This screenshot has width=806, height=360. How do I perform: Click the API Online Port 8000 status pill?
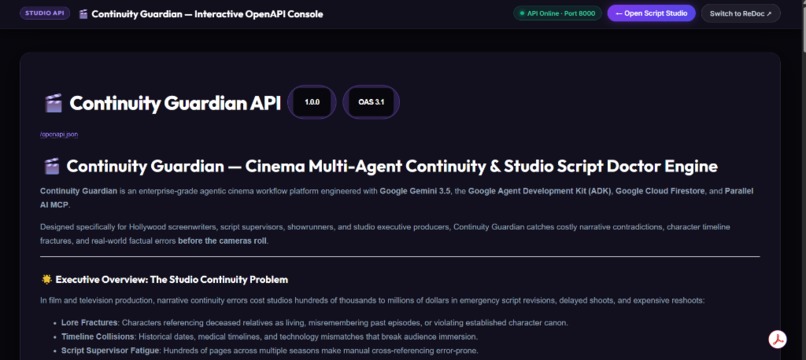pos(557,13)
